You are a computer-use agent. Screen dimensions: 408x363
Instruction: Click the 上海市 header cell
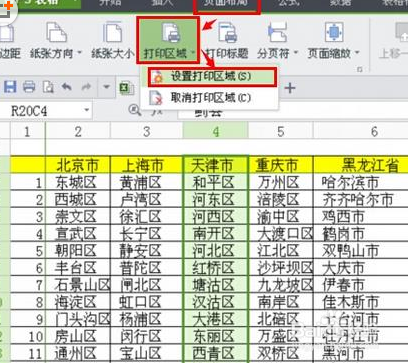pyautogui.click(x=147, y=165)
